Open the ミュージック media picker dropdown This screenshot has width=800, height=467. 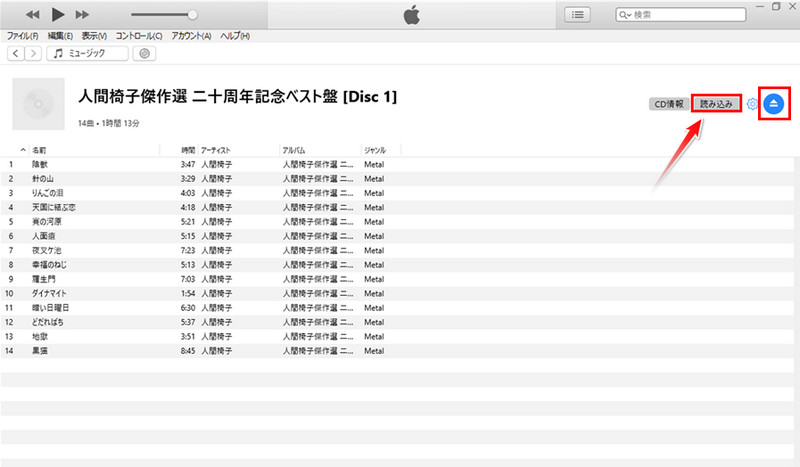pyautogui.click(x=87, y=53)
